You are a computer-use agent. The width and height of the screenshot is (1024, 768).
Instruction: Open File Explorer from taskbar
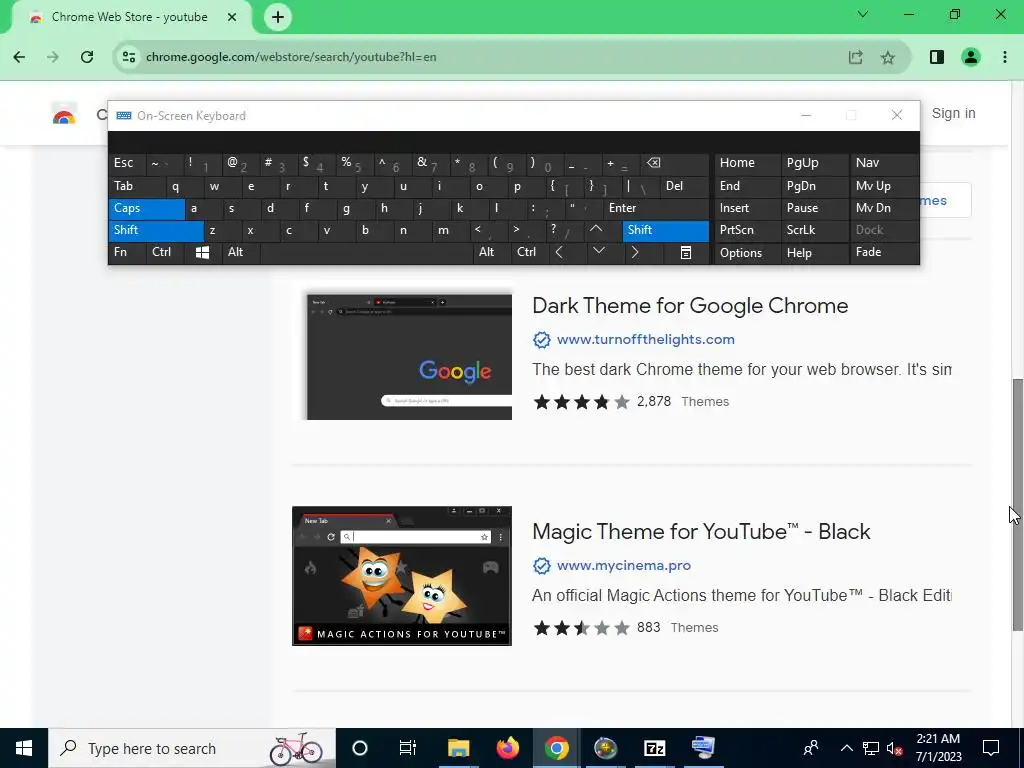(458, 748)
